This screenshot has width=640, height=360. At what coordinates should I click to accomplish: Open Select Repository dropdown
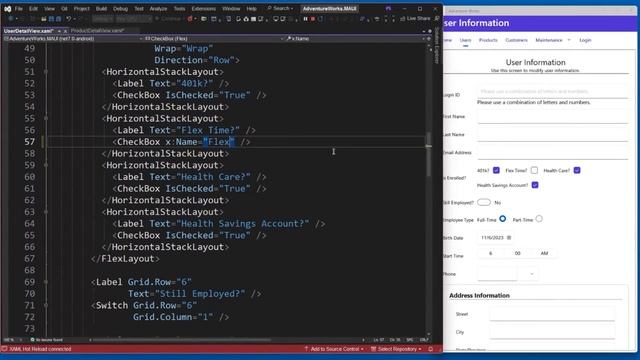pyautogui.click(x=396, y=349)
